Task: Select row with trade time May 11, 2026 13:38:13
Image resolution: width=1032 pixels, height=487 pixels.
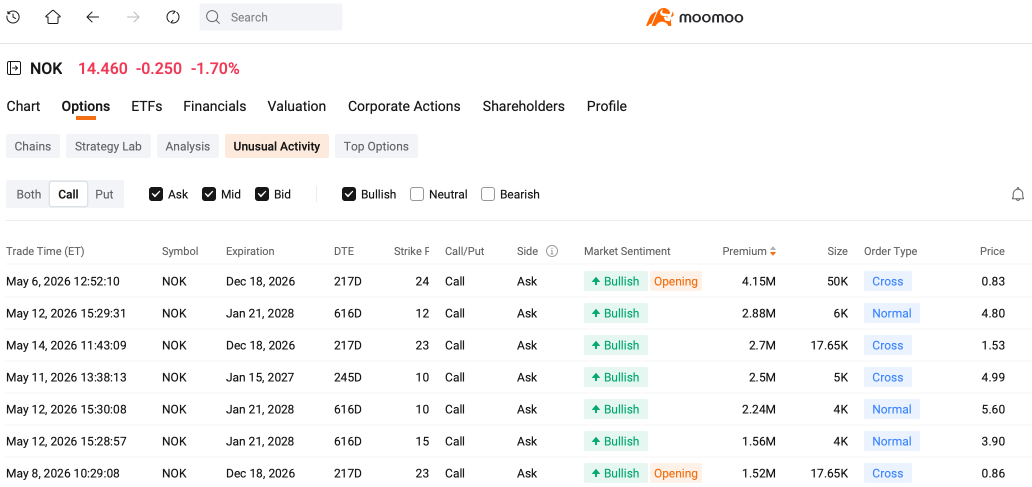Action: (516, 377)
